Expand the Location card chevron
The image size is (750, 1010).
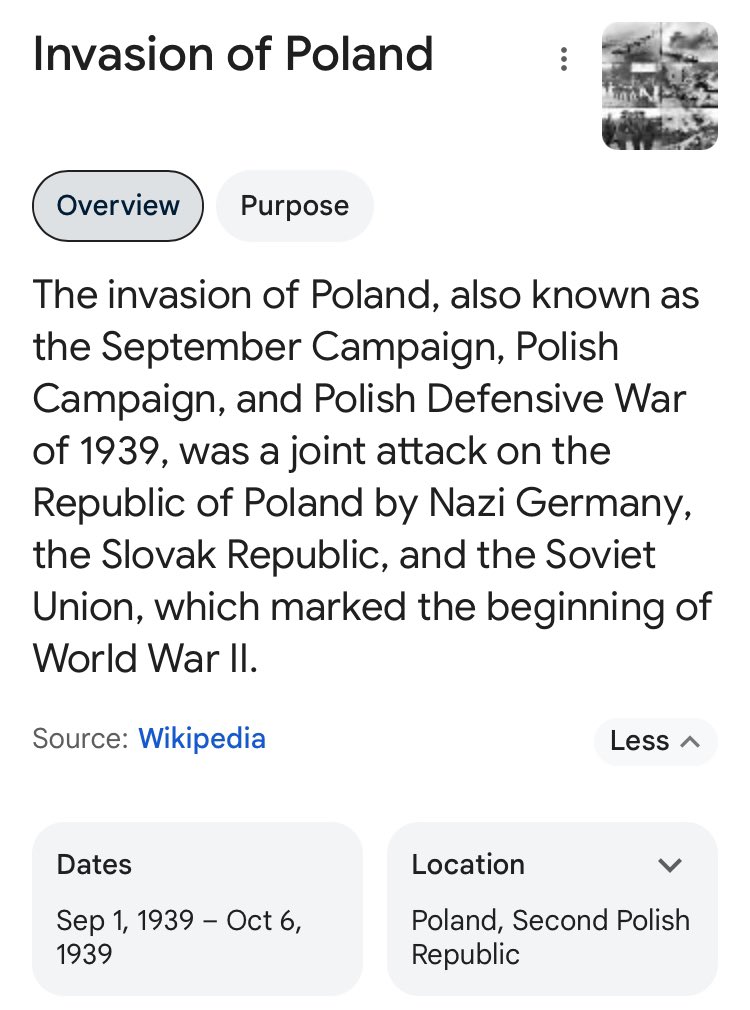tap(670, 865)
